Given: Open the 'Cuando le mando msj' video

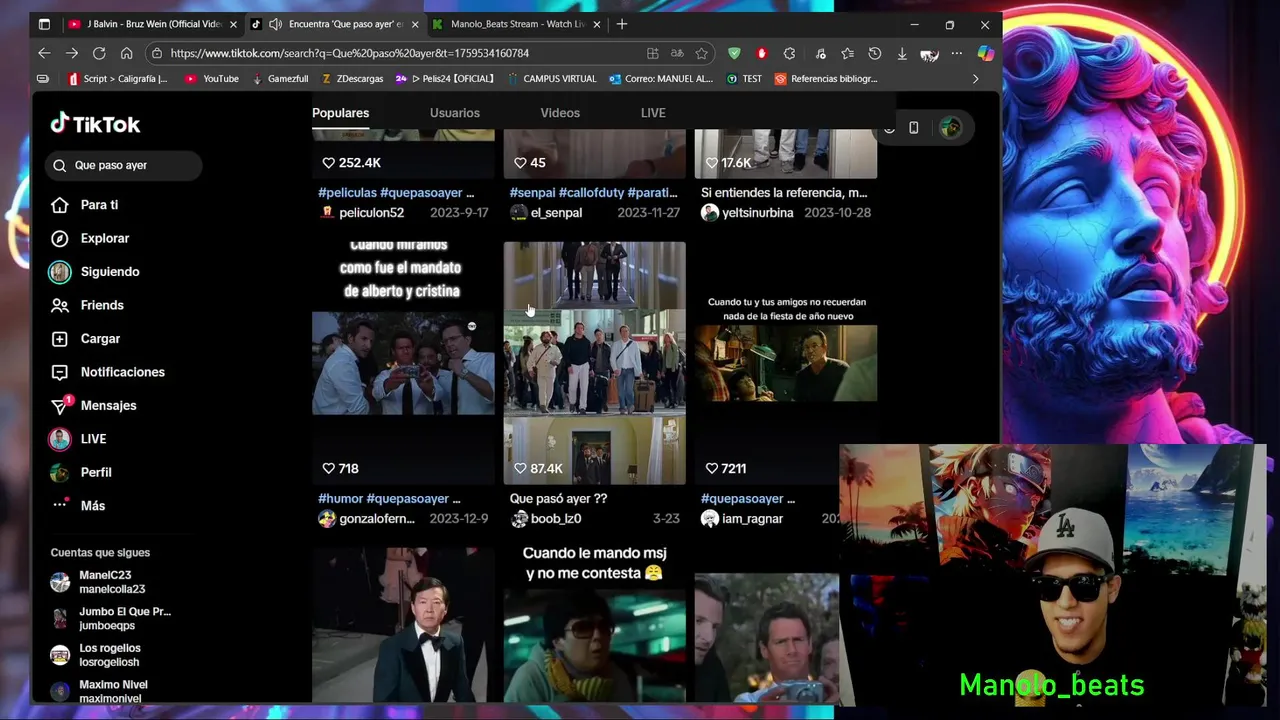Looking at the screenshot, I should [x=595, y=625].
